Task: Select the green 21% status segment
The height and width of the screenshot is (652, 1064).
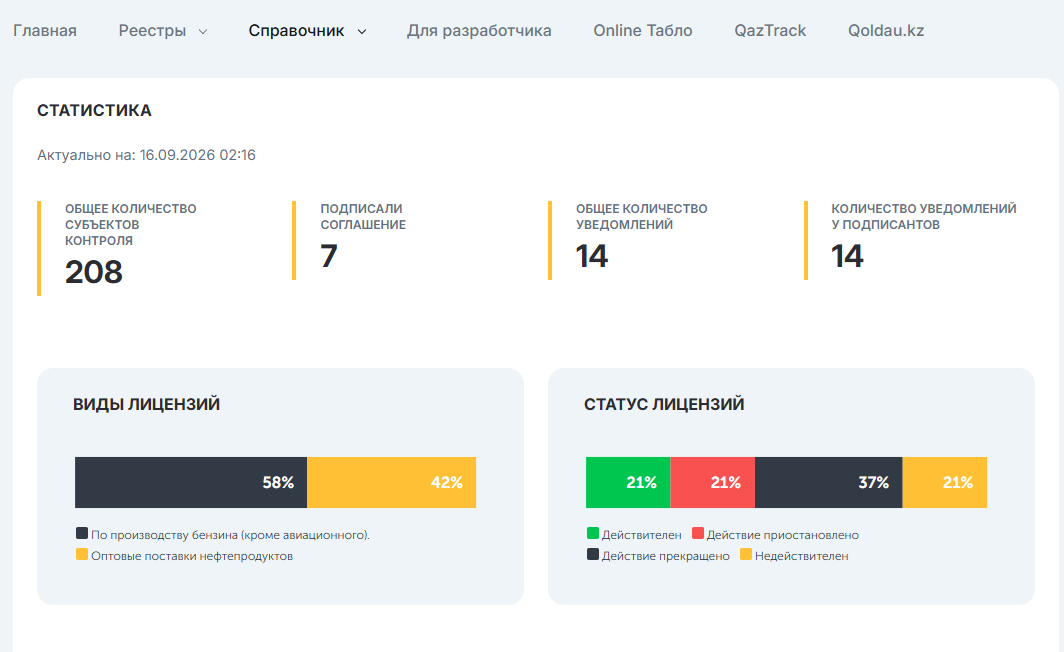Action: [628, 482]
